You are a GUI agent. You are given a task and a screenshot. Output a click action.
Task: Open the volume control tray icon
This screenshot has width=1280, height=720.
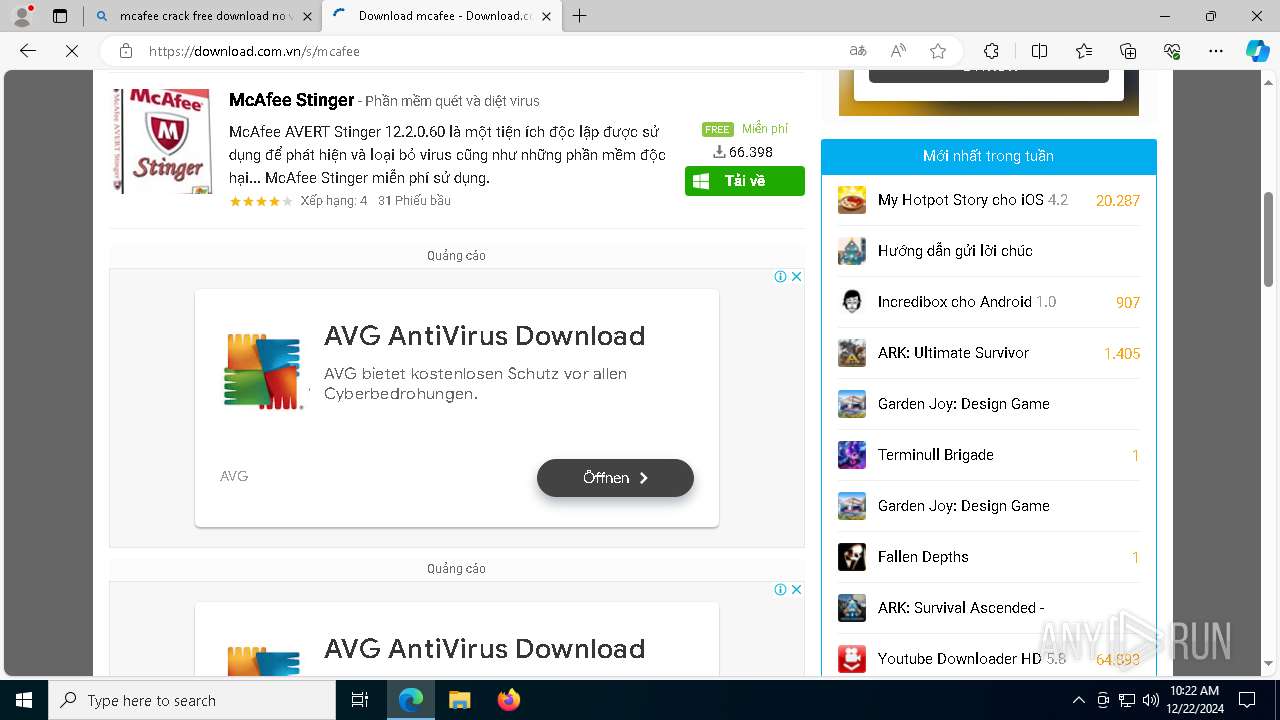(x=1150, y=700)
